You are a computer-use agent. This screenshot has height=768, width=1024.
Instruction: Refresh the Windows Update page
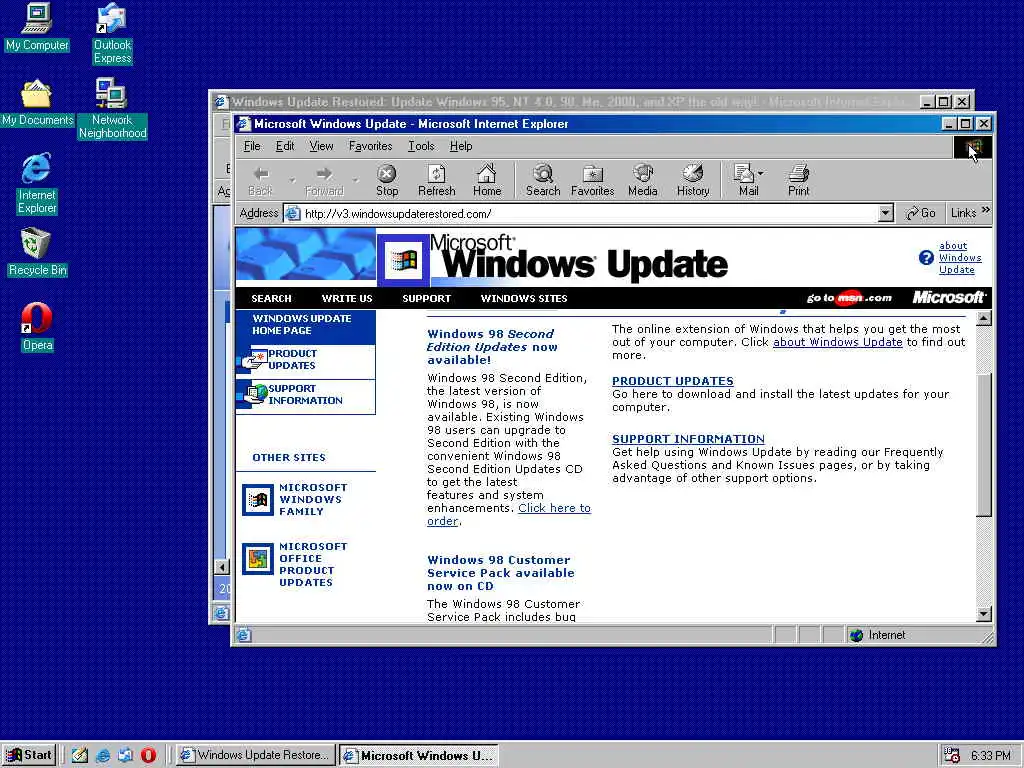click(436, 180)
